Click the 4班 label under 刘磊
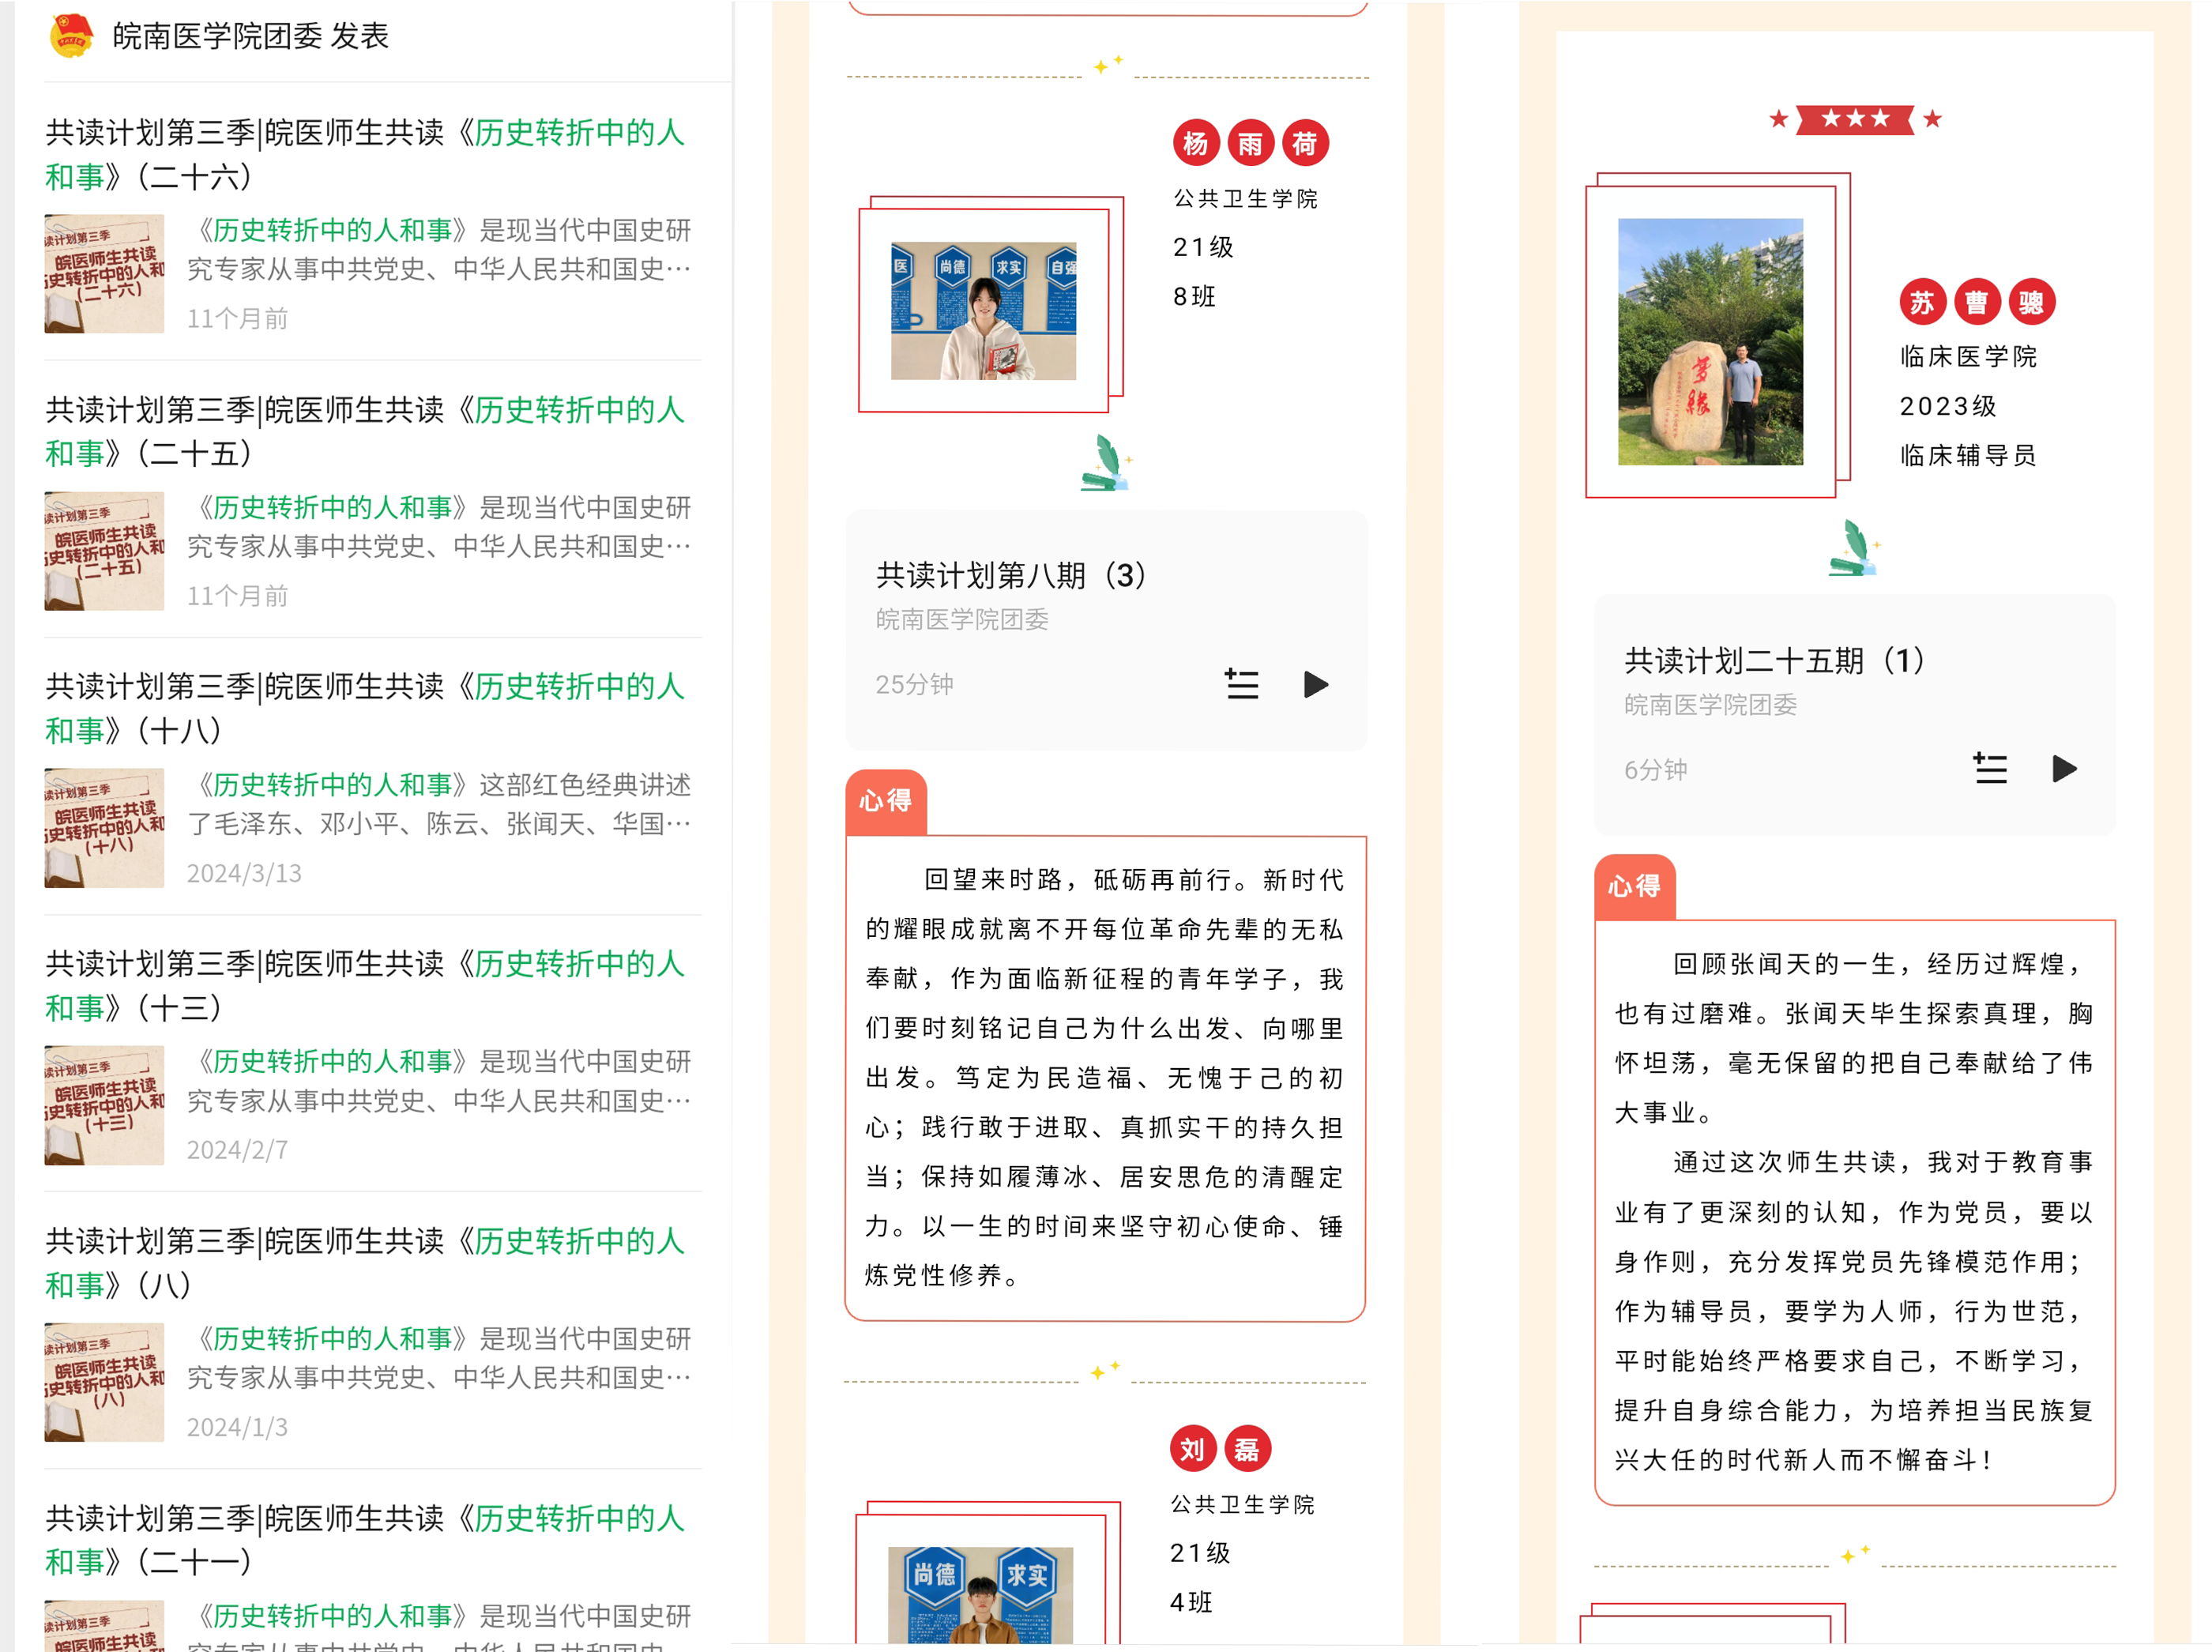The width and height of the screenshot is (2212, 1652). tap(1191, 1603)
